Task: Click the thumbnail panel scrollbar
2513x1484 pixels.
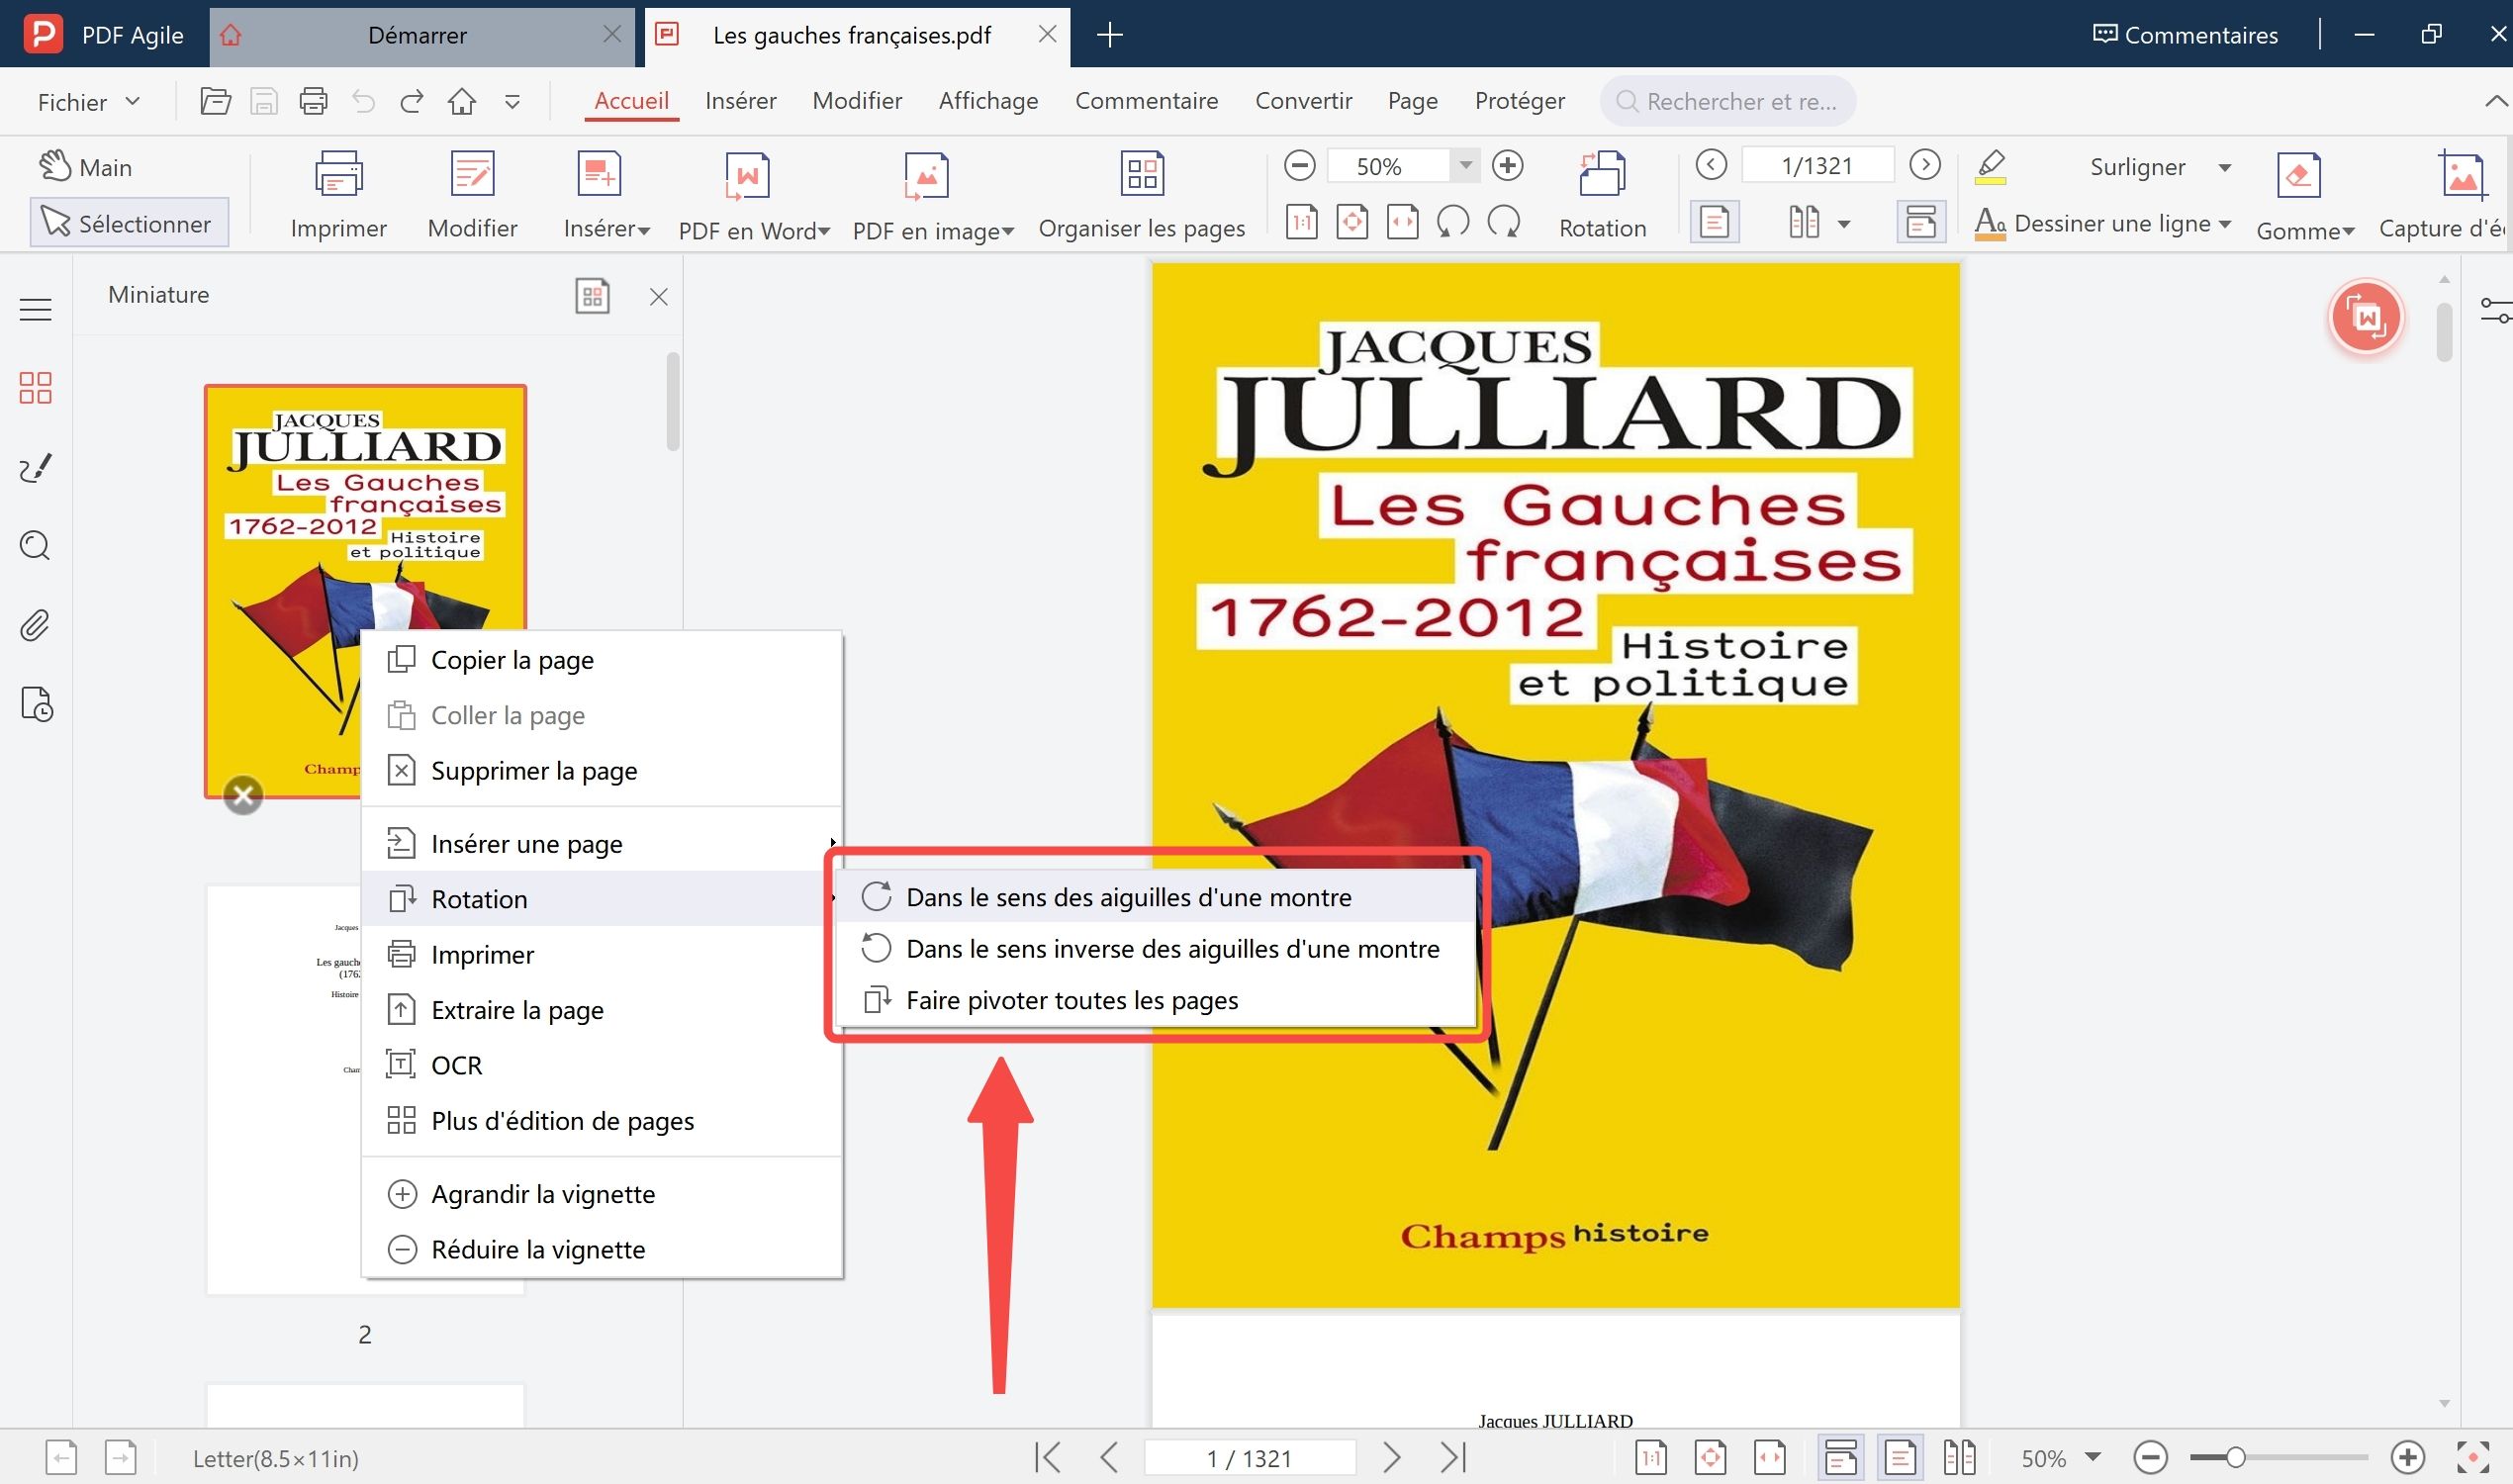Action: click(673, 401)
